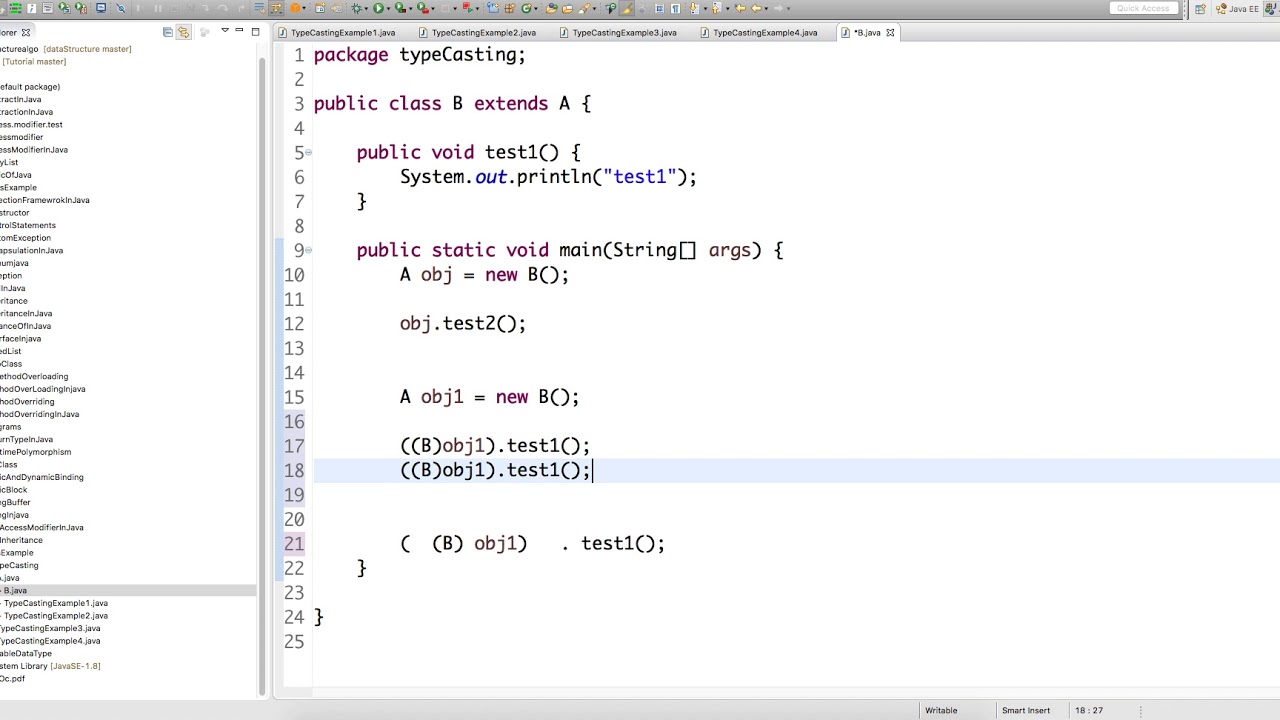Click the cursor position 18 : 27 status
Image resolution: width=1280 pixels, height=720 pixels.
(1089, 710)
